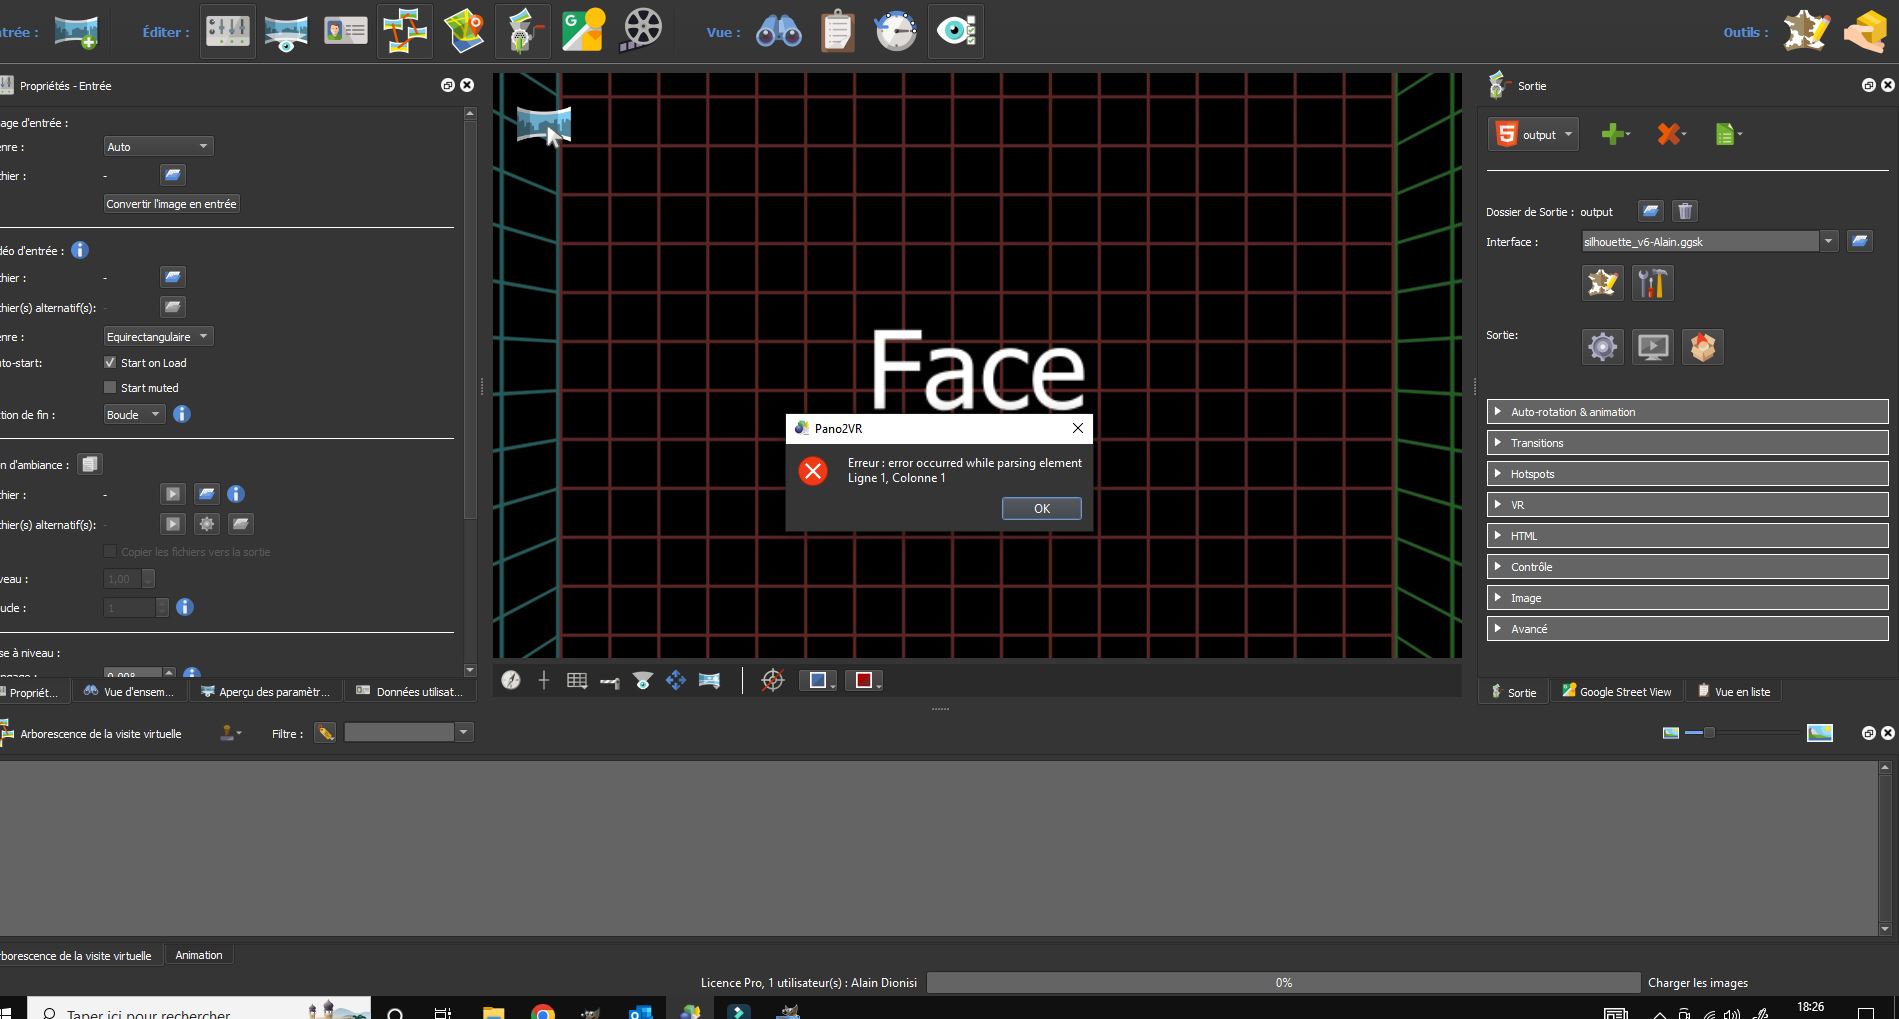Switch to the Vue d'ensemble tab
1899x1019 pixels.
point(128,691)
